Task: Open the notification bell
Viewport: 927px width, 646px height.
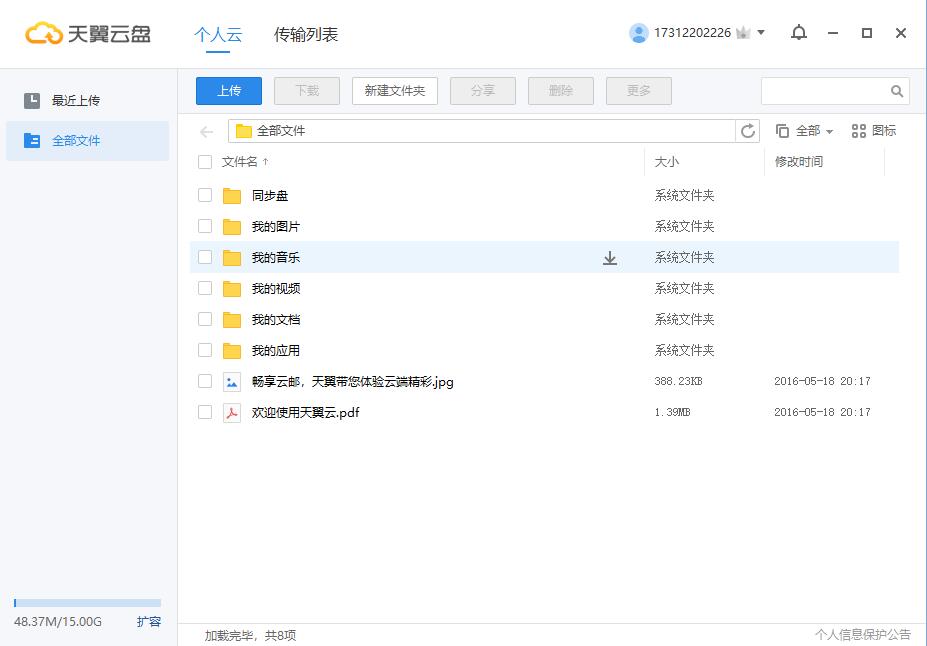Action: [x=799, y=33]
